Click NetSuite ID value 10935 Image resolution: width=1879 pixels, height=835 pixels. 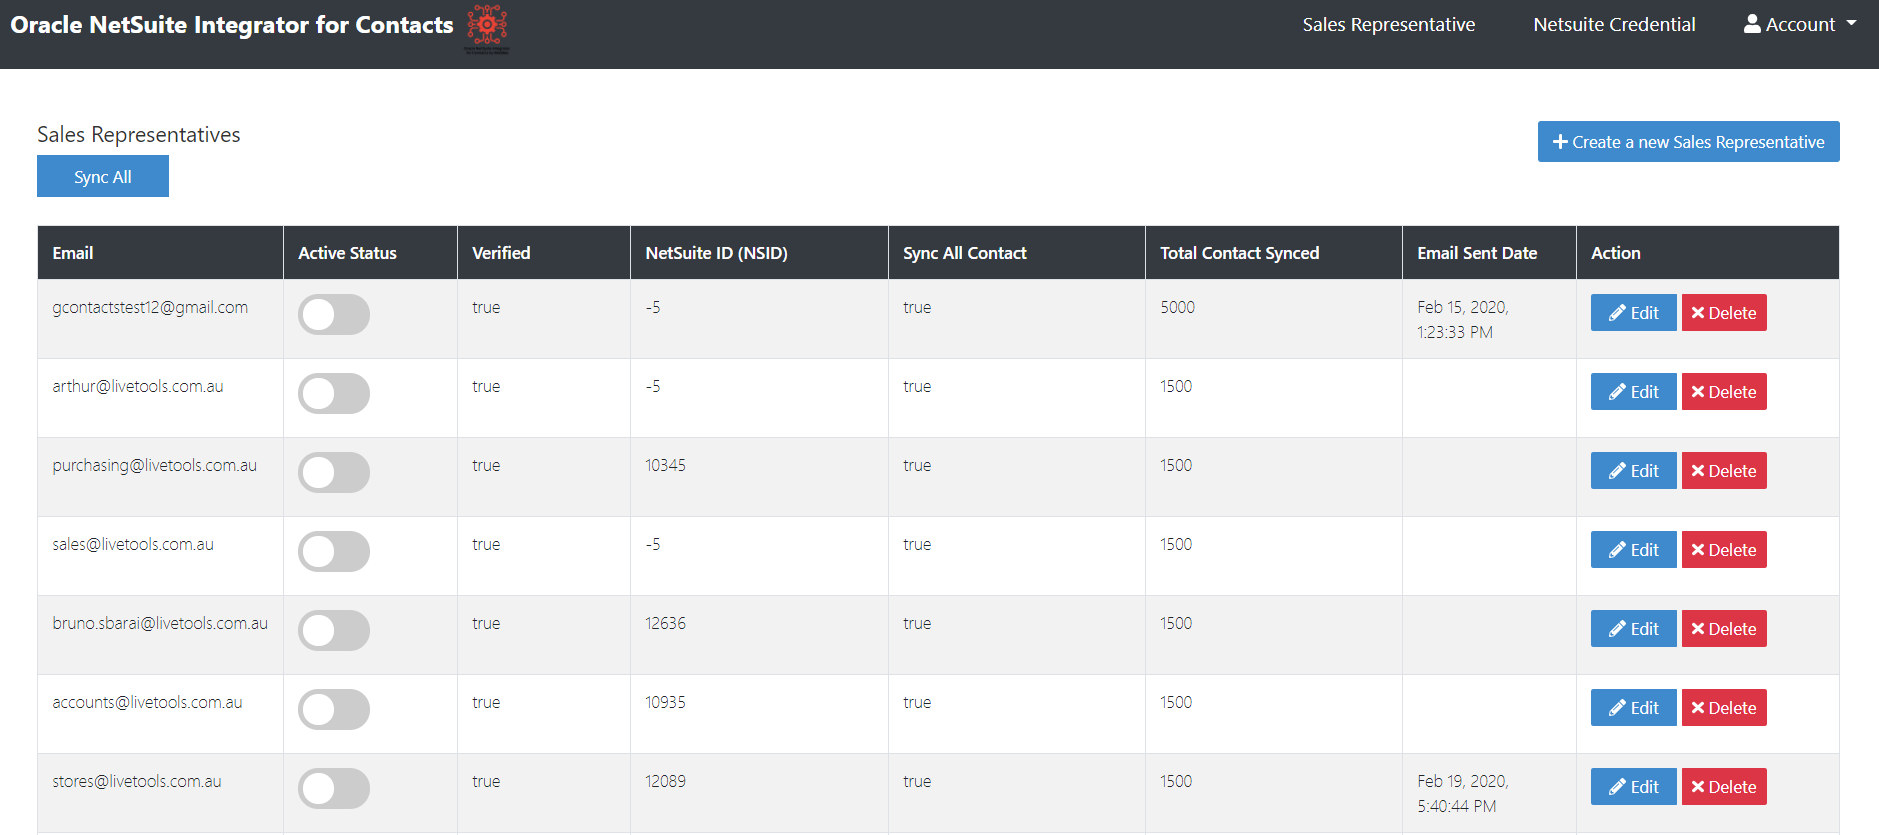(x=665, y=702)
